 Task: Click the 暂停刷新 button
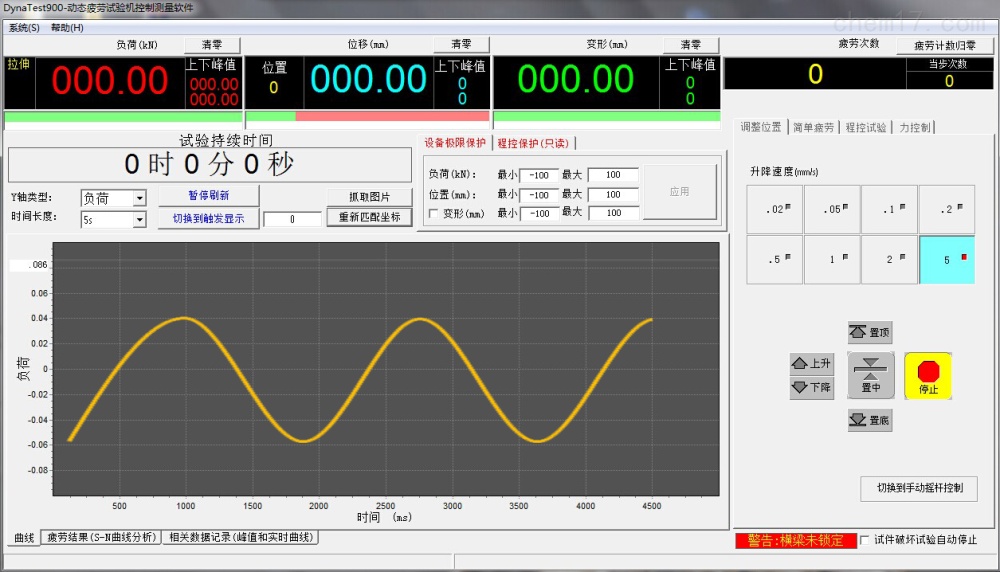(x=209, y=196)
